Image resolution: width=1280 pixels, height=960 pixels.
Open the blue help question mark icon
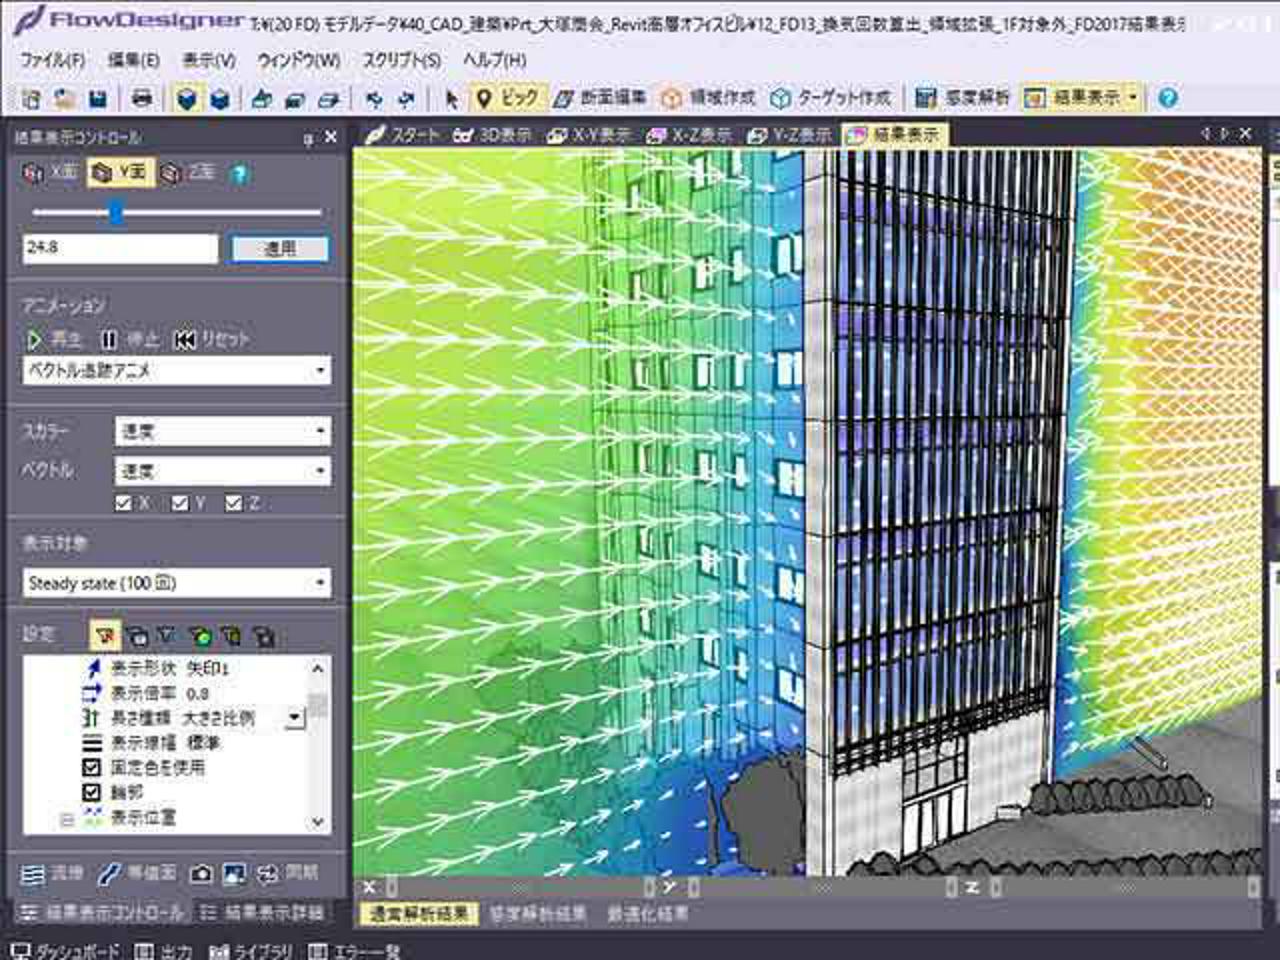(x=1167, y=98)
